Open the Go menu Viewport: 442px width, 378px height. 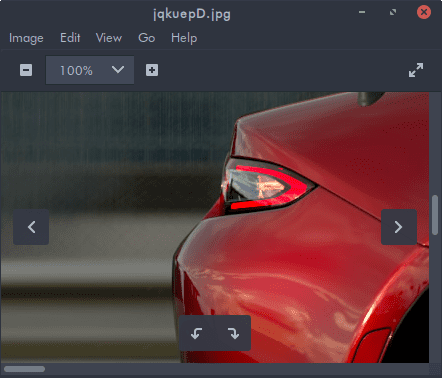(147, 38)
